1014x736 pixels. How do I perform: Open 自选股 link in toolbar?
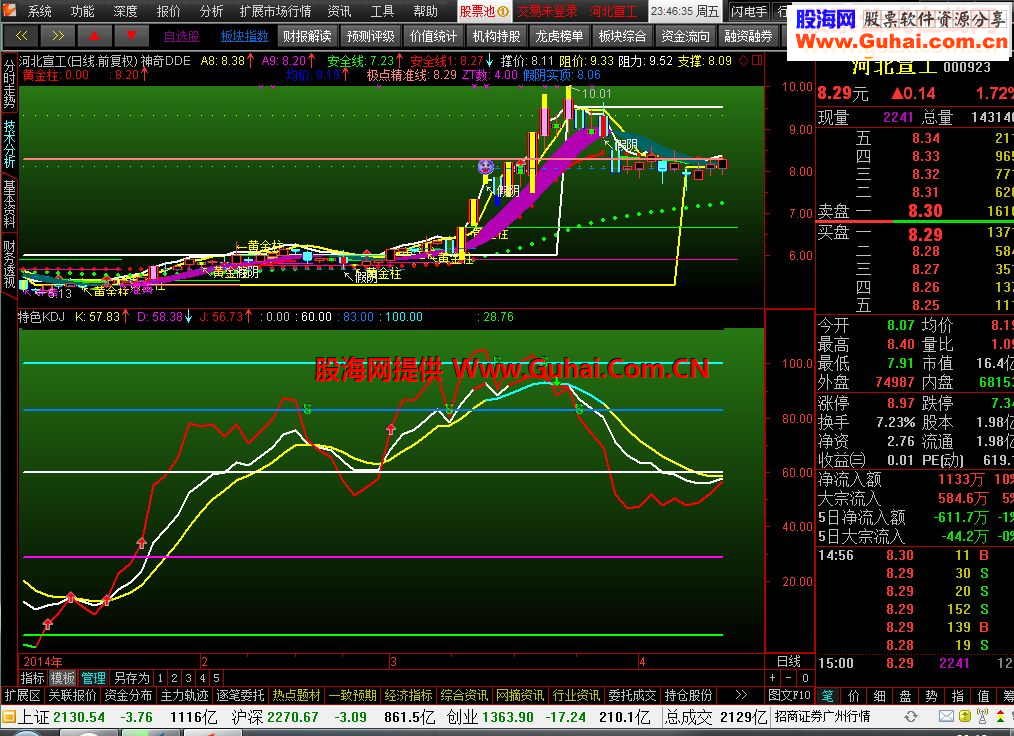click(x=182, y=36)
